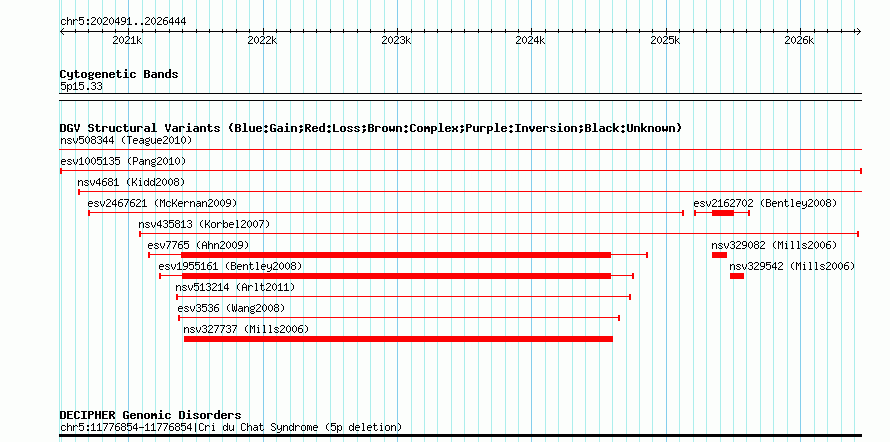Click the Cytogenetic Bands track title
The width and height of the screenshot is (890, 442).
[x=119, y=74]
